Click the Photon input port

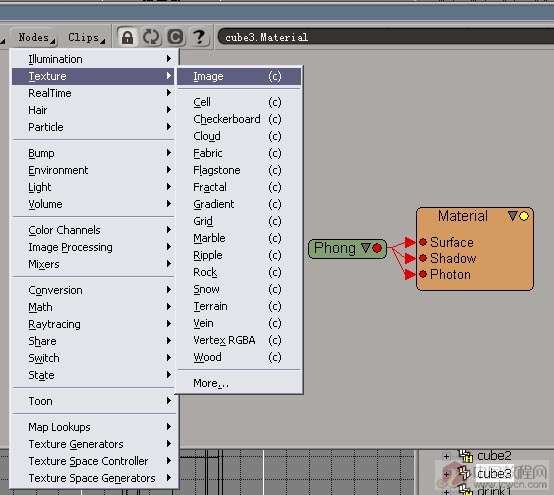423,274
